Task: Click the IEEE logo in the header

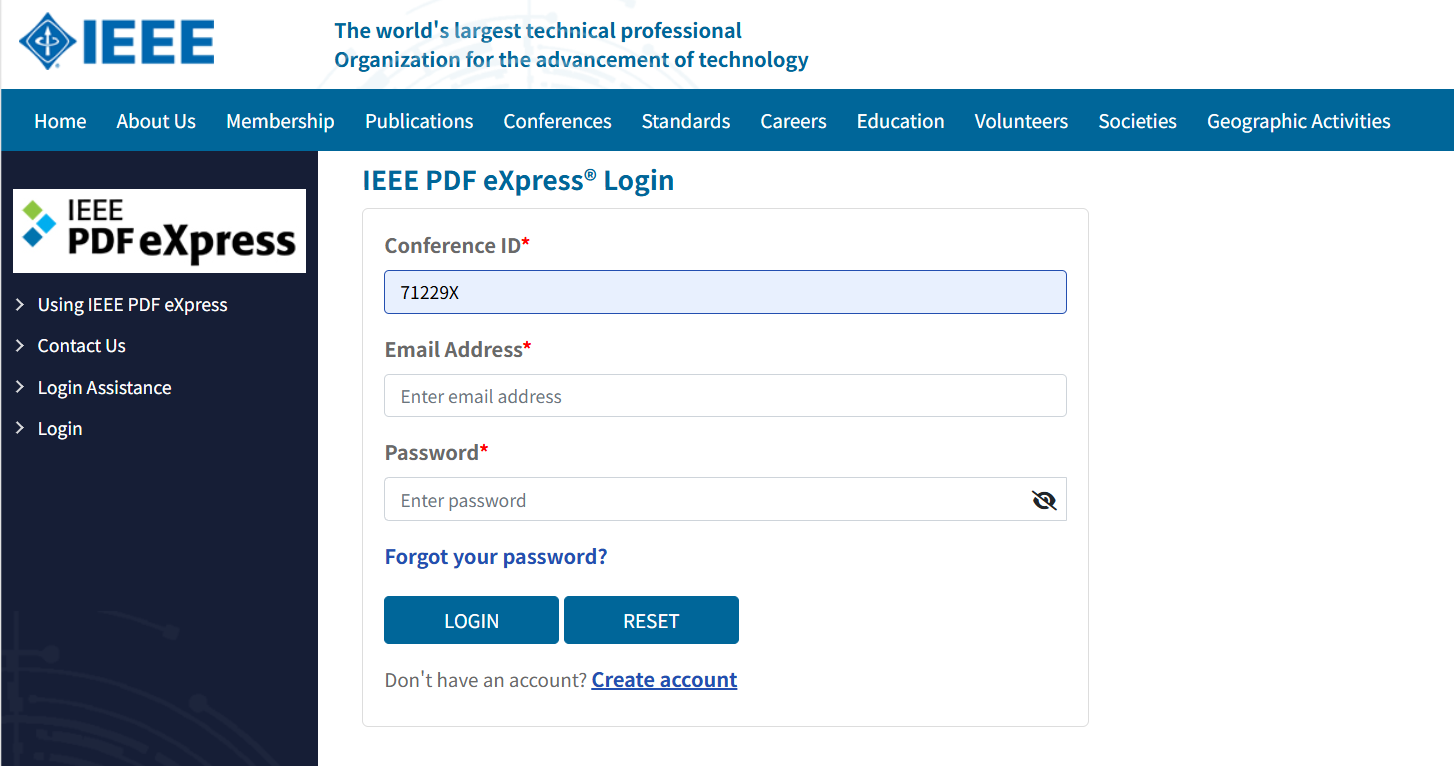Action: point(117,42)
